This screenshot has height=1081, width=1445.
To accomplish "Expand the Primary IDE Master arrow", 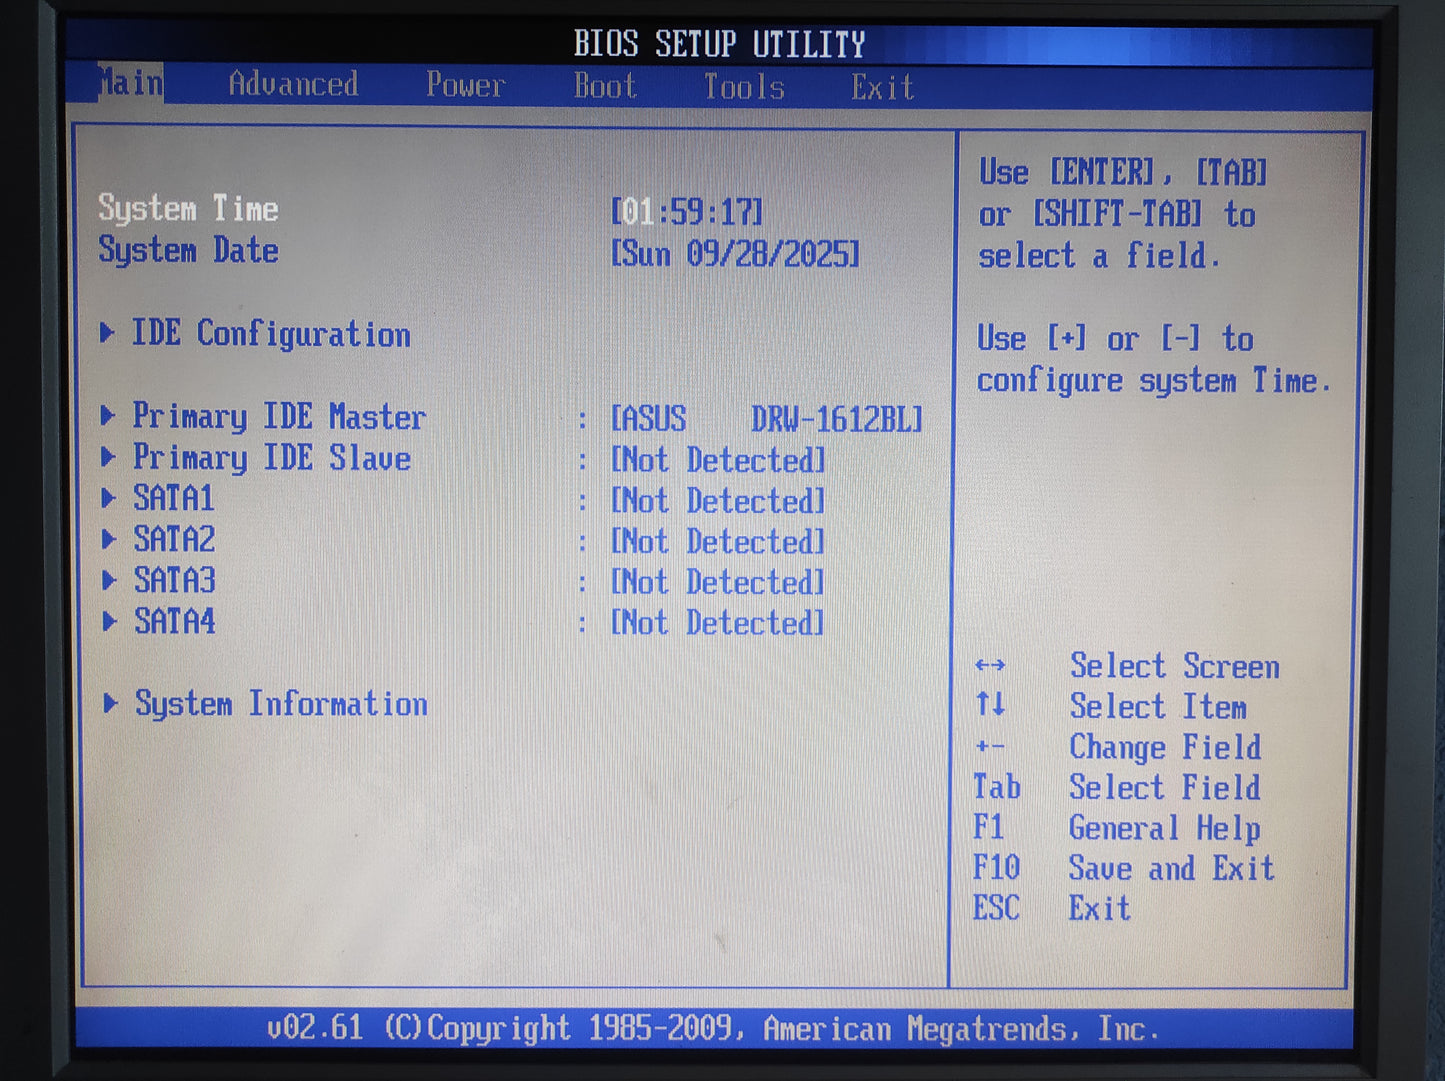I will (x=108, y=415).
